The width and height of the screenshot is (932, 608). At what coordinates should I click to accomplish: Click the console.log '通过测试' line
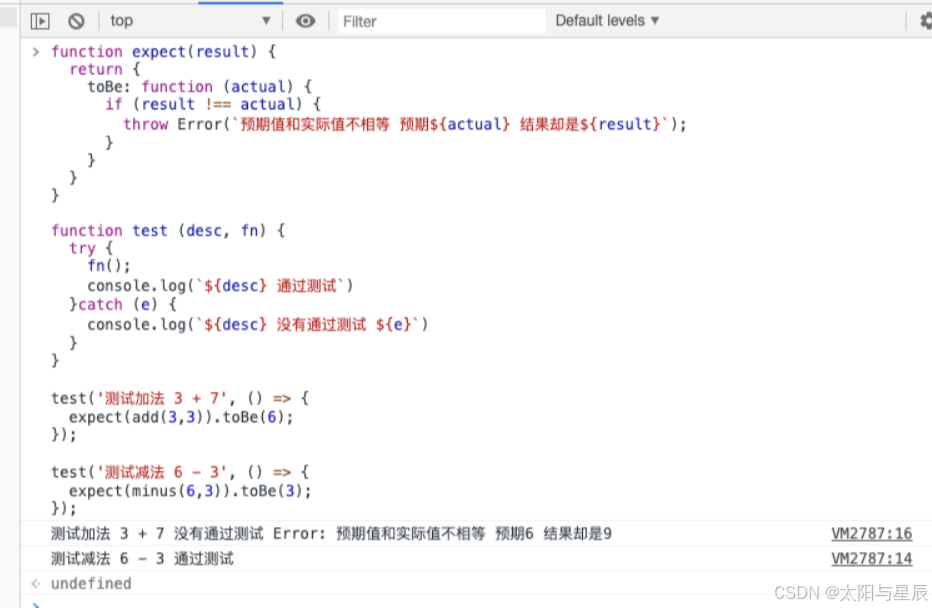coord(220,286)
